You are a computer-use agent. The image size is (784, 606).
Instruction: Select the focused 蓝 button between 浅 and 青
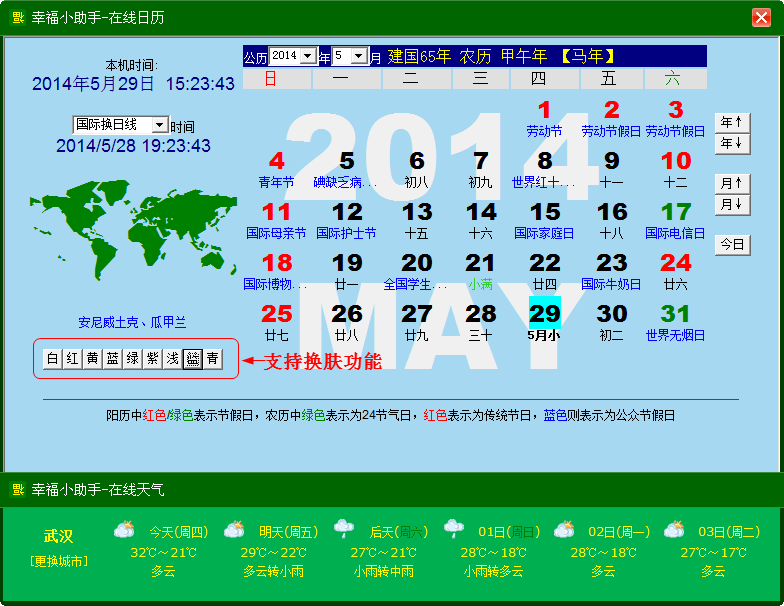(x=192, y=358)
